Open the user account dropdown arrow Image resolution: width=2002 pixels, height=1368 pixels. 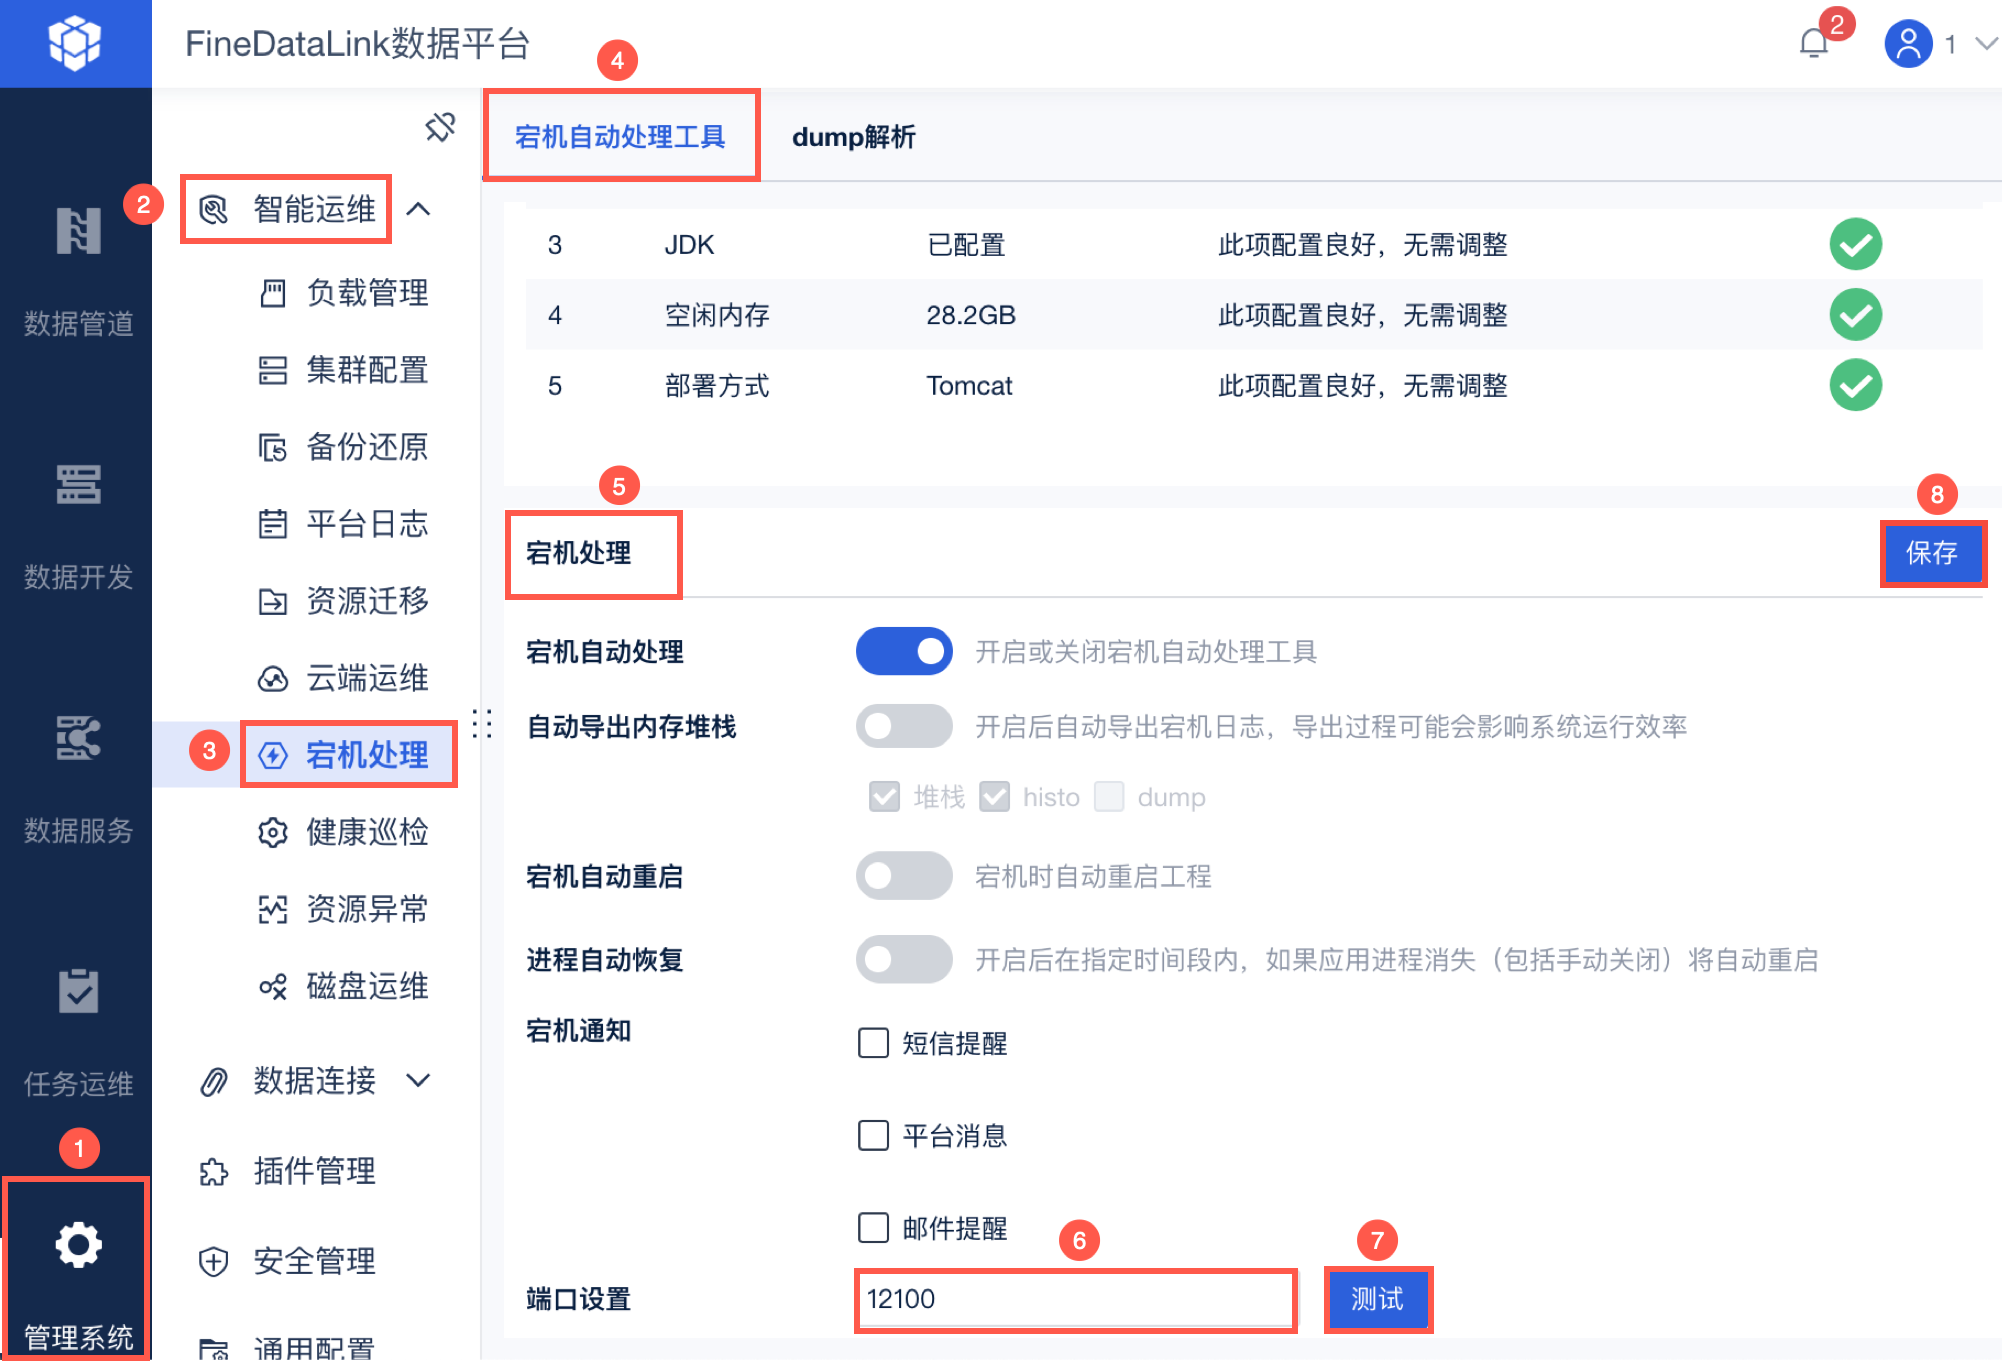pos(1985,44)
